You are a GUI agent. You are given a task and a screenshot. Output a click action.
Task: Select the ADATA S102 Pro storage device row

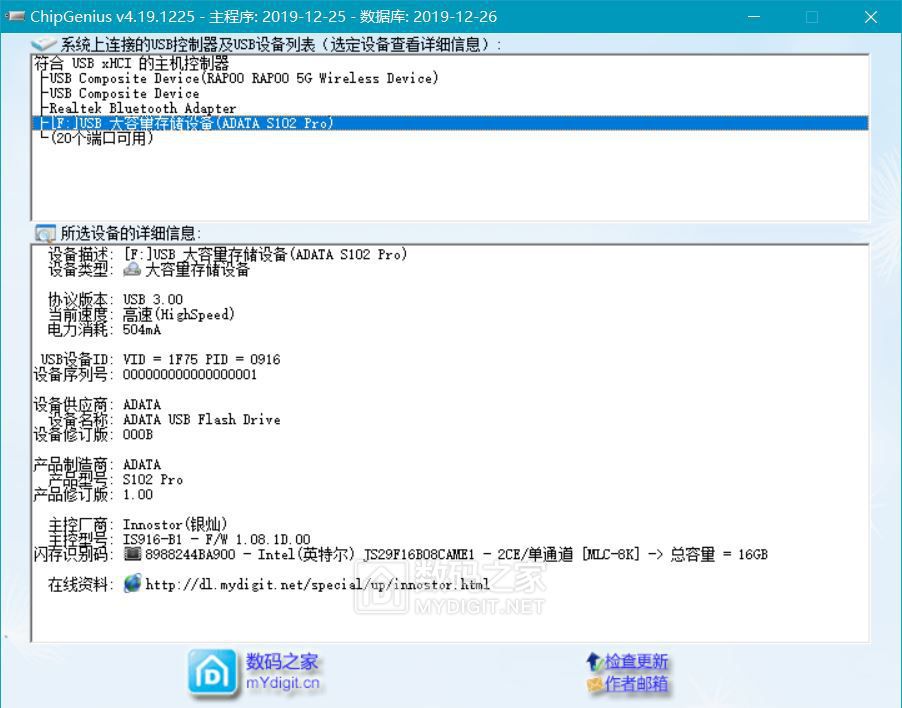[x=450, y=123]
